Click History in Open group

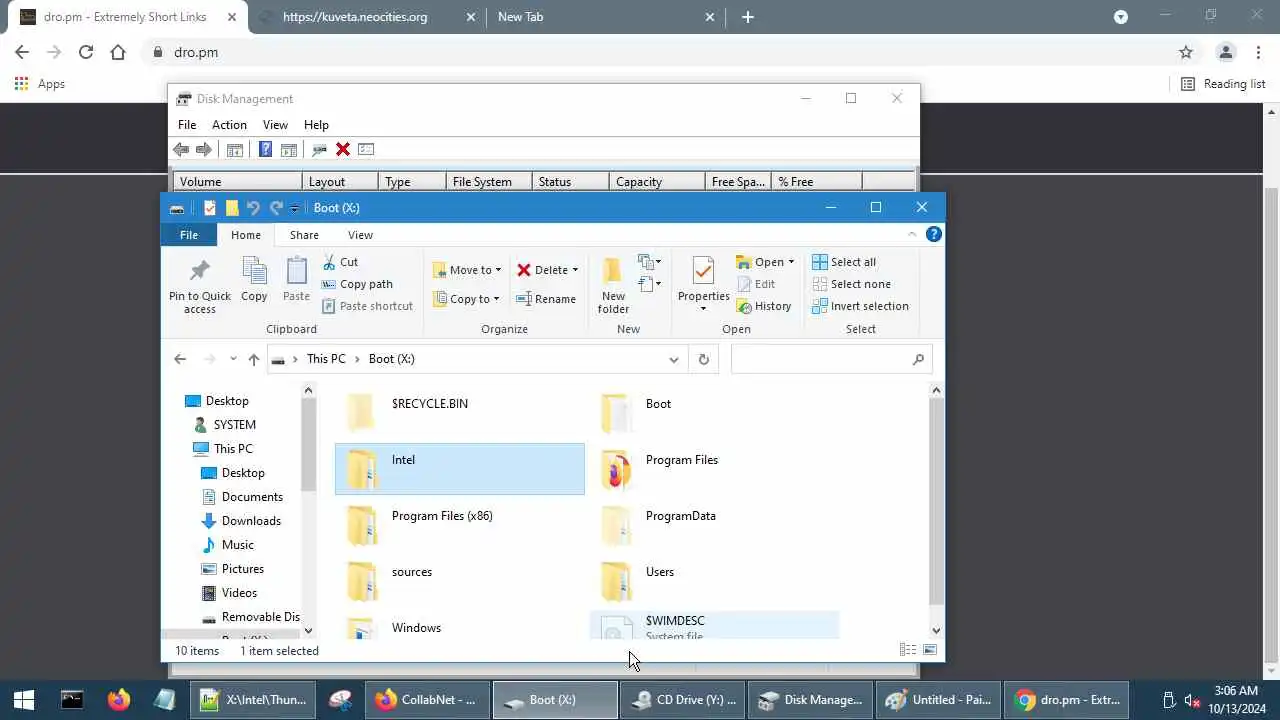pos(764,306)
